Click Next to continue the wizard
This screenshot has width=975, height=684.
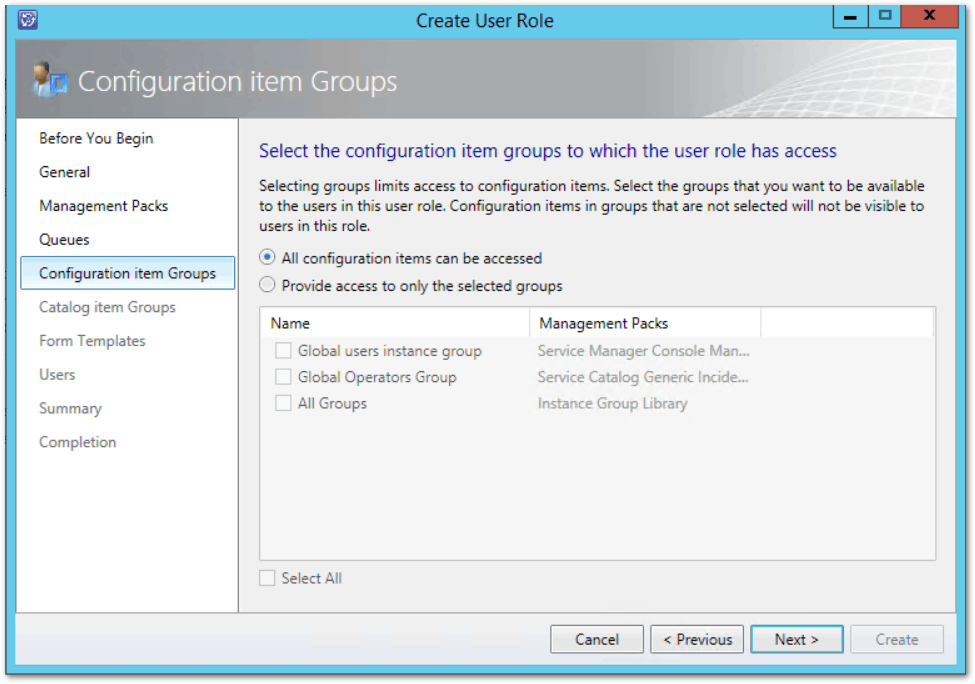click(x=796, y=639)
